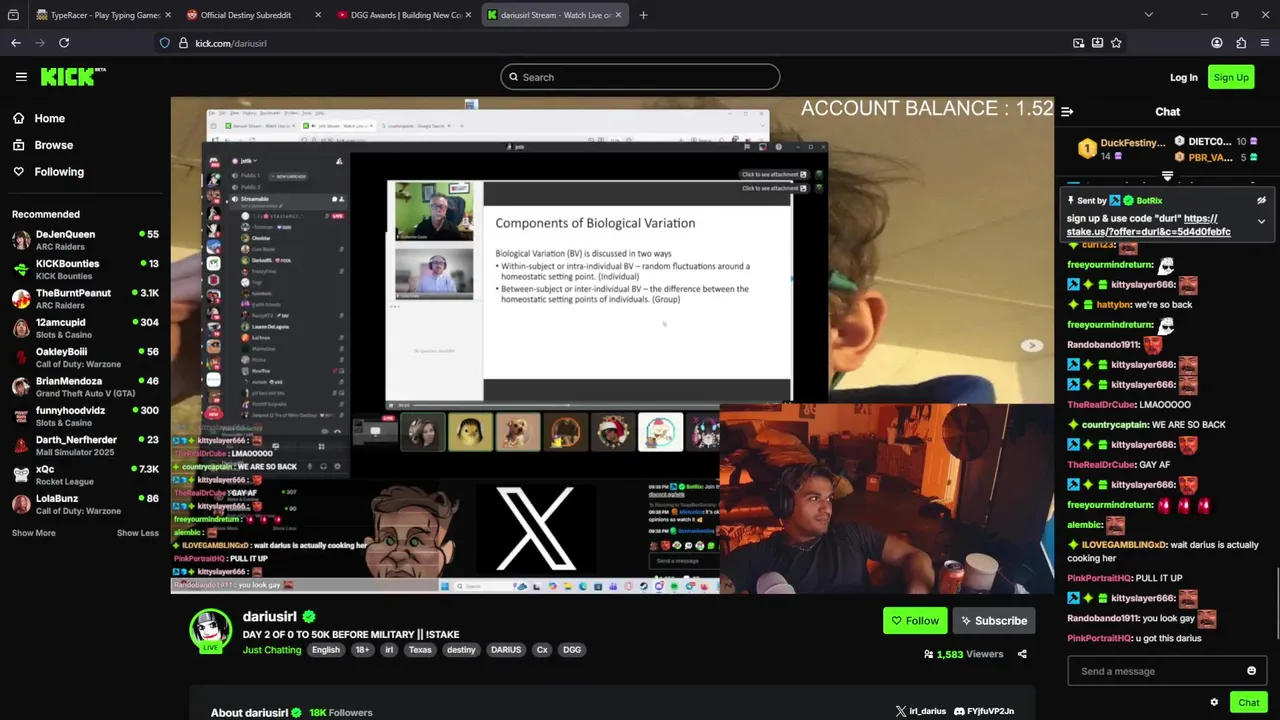Open LolaBunz recommended channel
Screen dimensions: 1280x720
(x=85, y=504)
